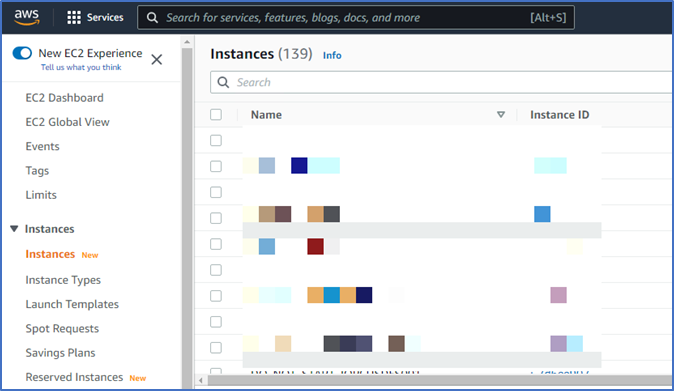Tick the select-all checkbox in table header
Screen dimensions: 674x391
pos(216,115)
